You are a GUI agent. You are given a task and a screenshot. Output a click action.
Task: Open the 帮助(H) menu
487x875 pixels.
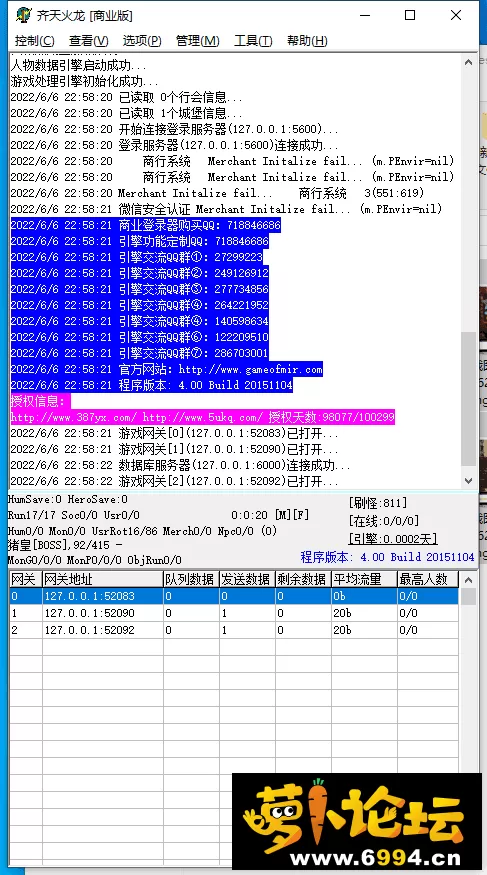[x=307, y=41]
